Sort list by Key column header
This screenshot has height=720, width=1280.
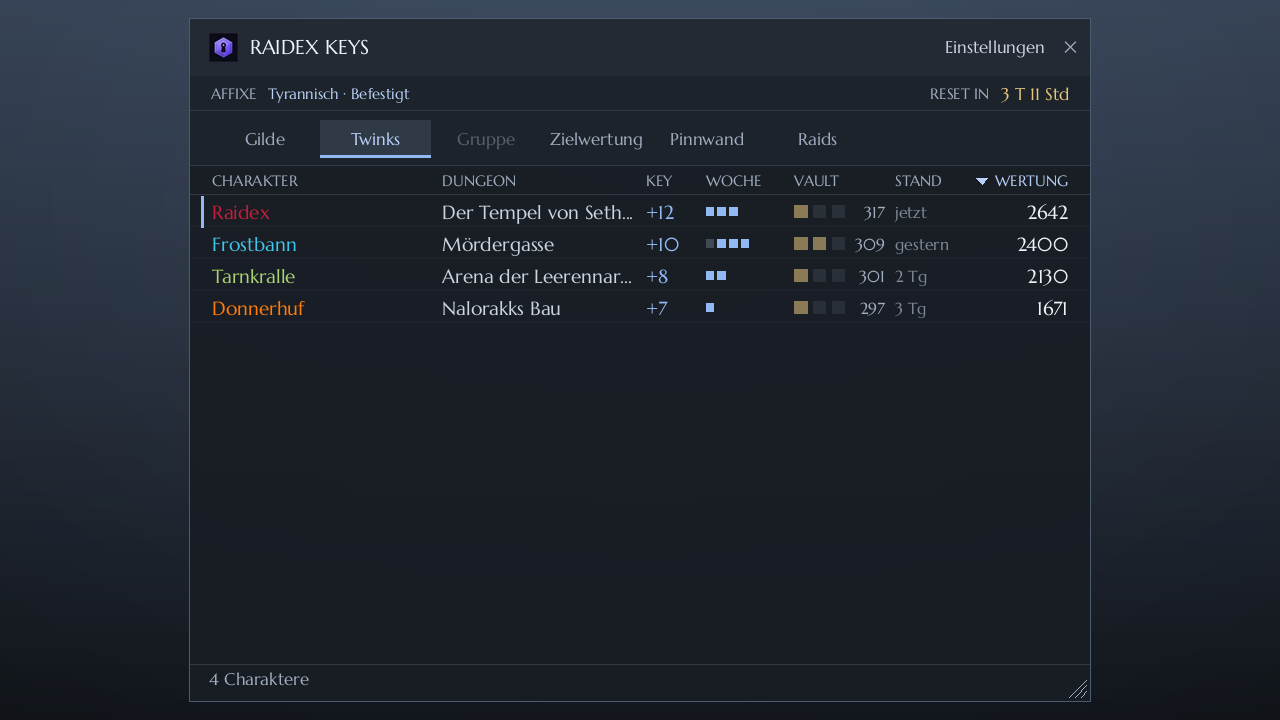click(x=659, y=181)
